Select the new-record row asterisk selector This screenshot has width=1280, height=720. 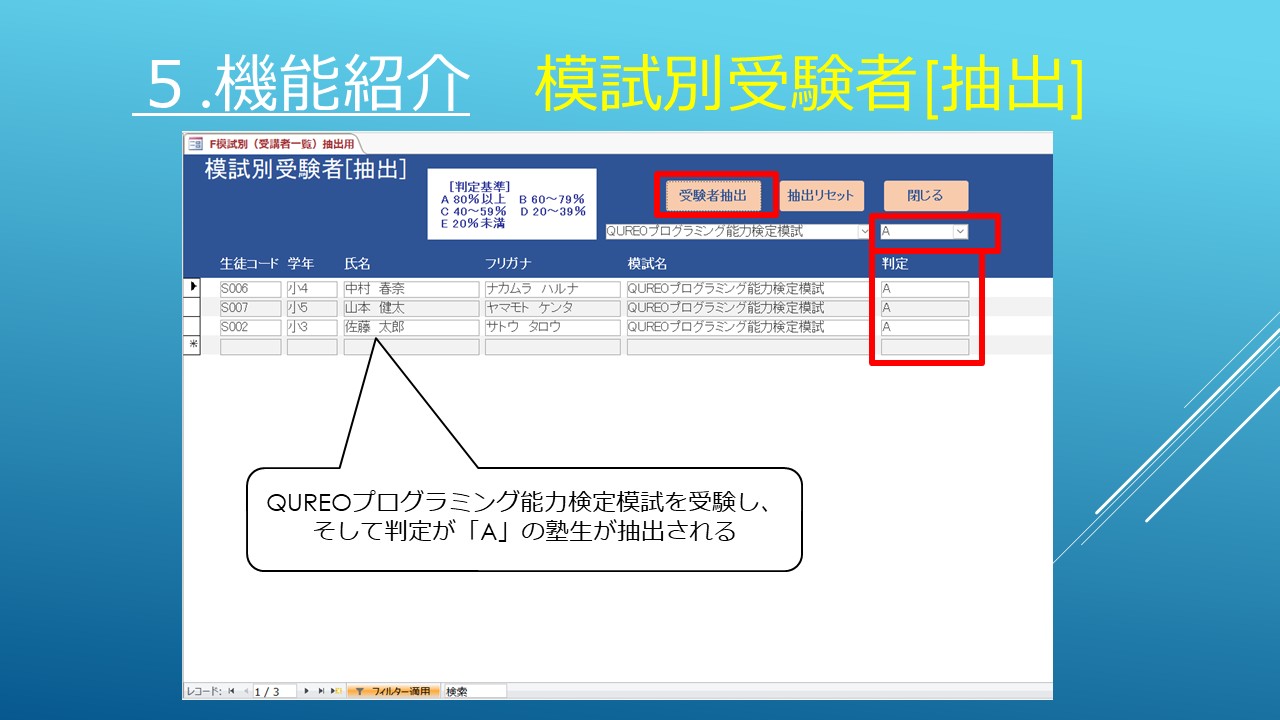point(193,345)
